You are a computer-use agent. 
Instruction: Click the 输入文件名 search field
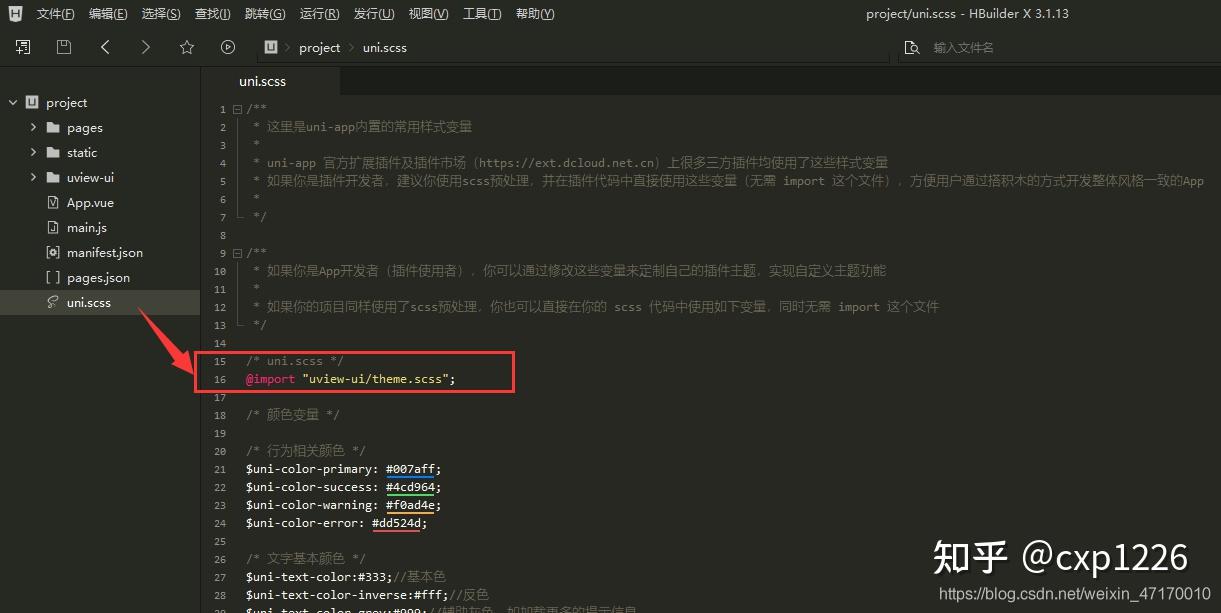click(x=1070, y=48)
